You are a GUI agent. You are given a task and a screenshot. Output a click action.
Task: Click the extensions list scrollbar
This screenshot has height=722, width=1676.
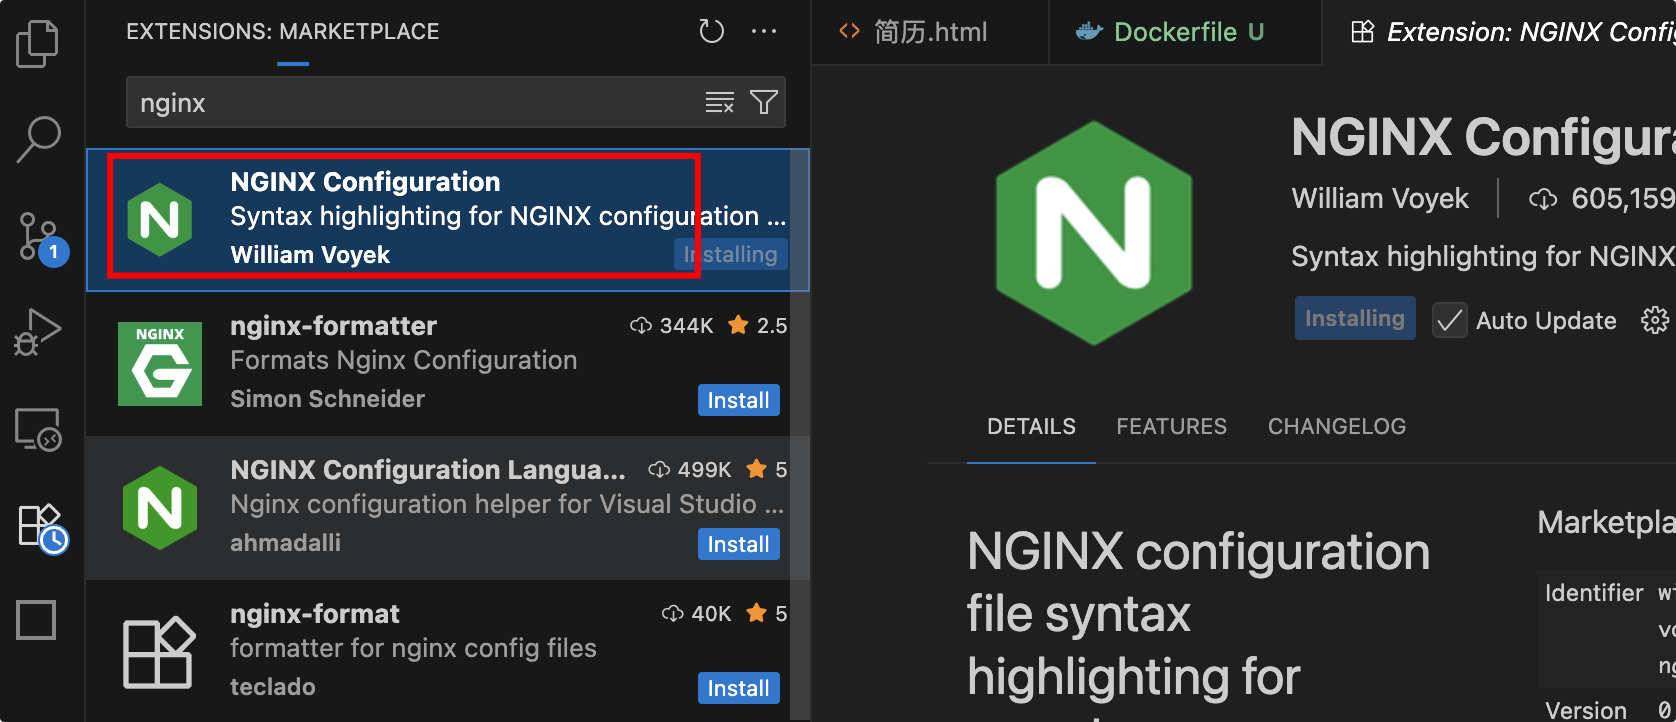click(799, 434)
